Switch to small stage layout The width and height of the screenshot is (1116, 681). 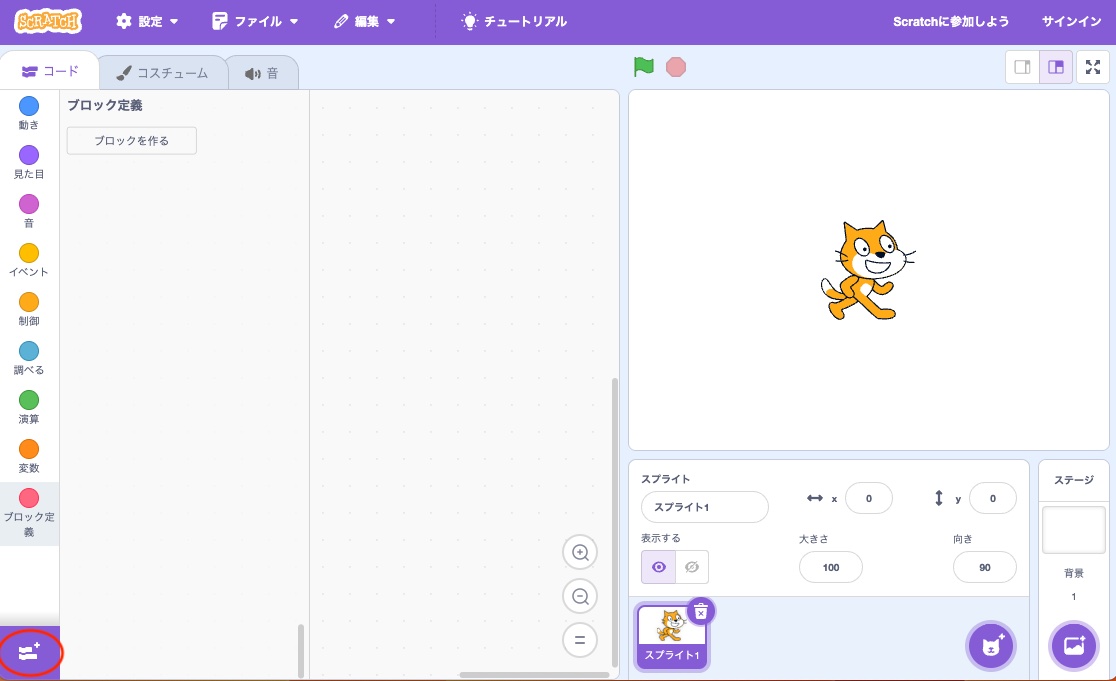coord(1022,67)
